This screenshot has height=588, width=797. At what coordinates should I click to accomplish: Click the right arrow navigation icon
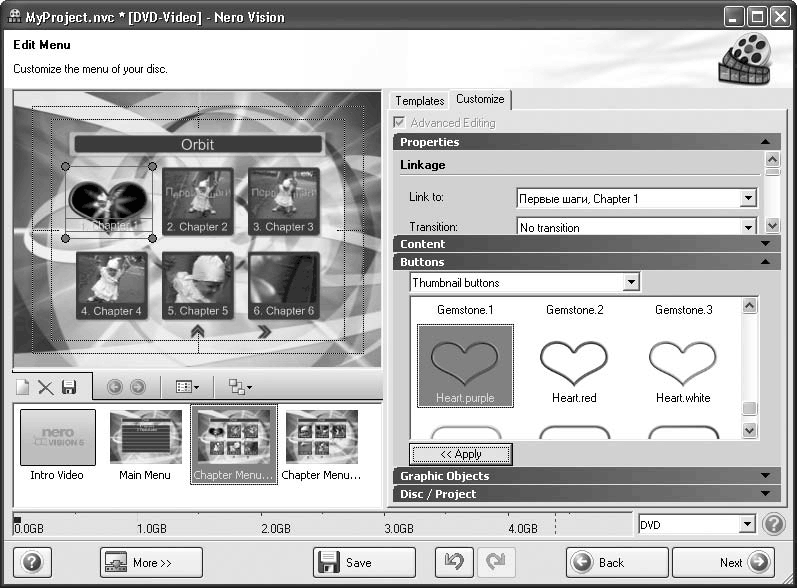pos(137,387)
